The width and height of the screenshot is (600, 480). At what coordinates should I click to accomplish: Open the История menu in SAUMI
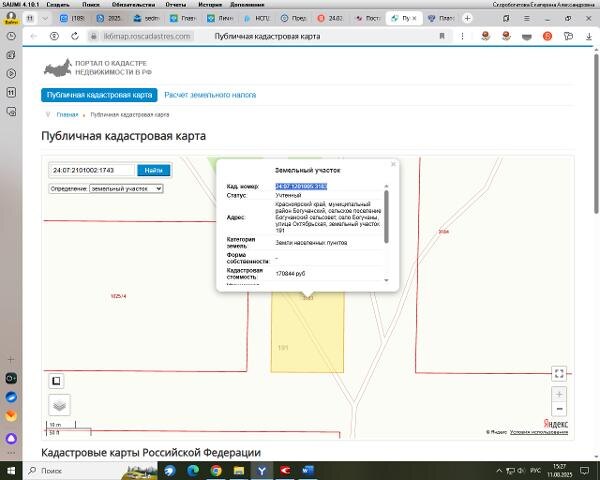point(210,5)
